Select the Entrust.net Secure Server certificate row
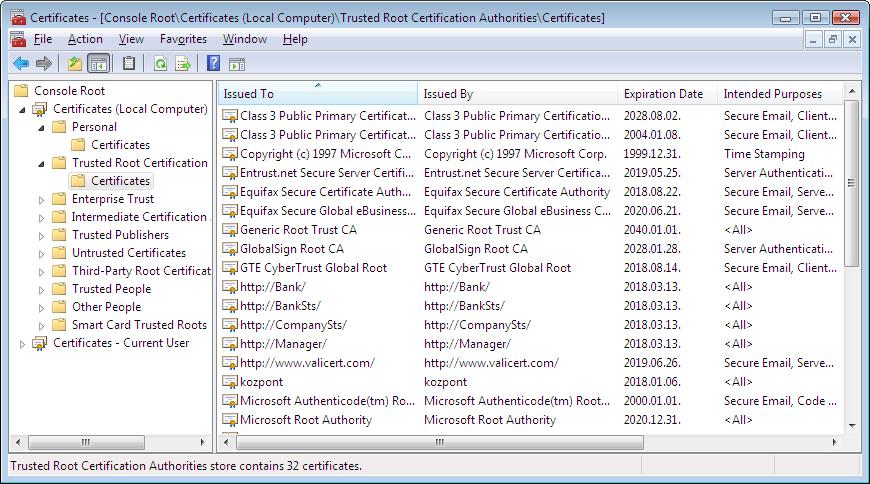This screenshot has width=870, height=484. pos(530,173)
